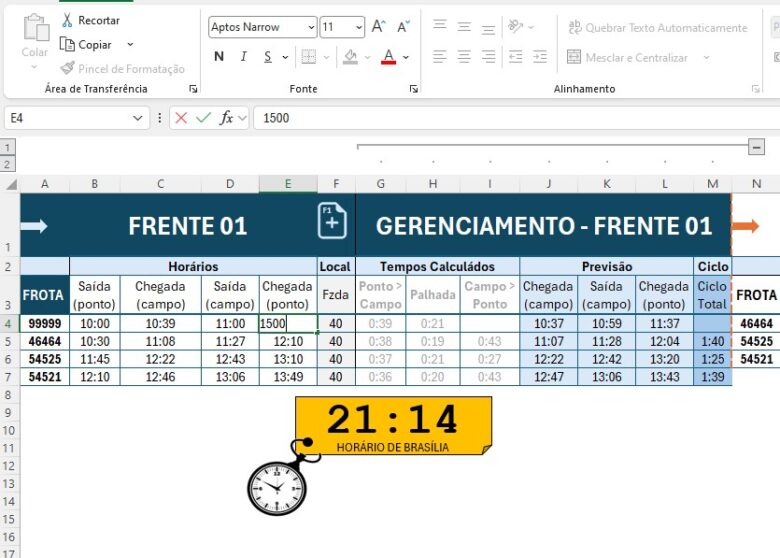Click the red font color A button
The height and width of the screenshot is (558, 780).
point(389,57)
